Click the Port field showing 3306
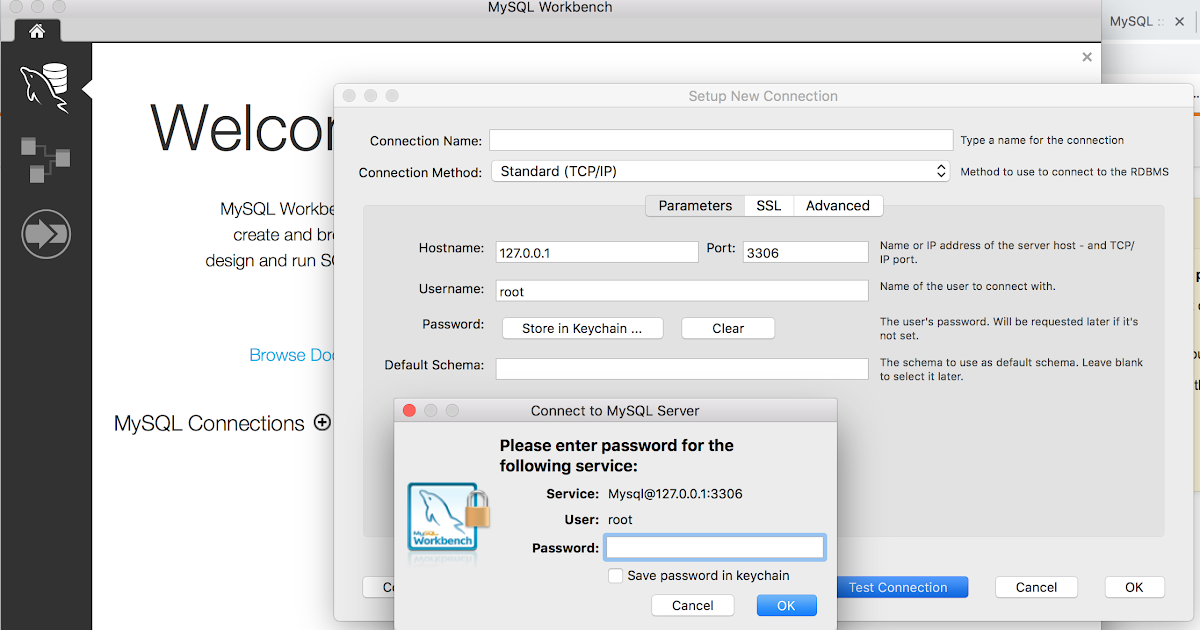The width and height of the screenshot is (1200, 630). (x=806, y=252)
